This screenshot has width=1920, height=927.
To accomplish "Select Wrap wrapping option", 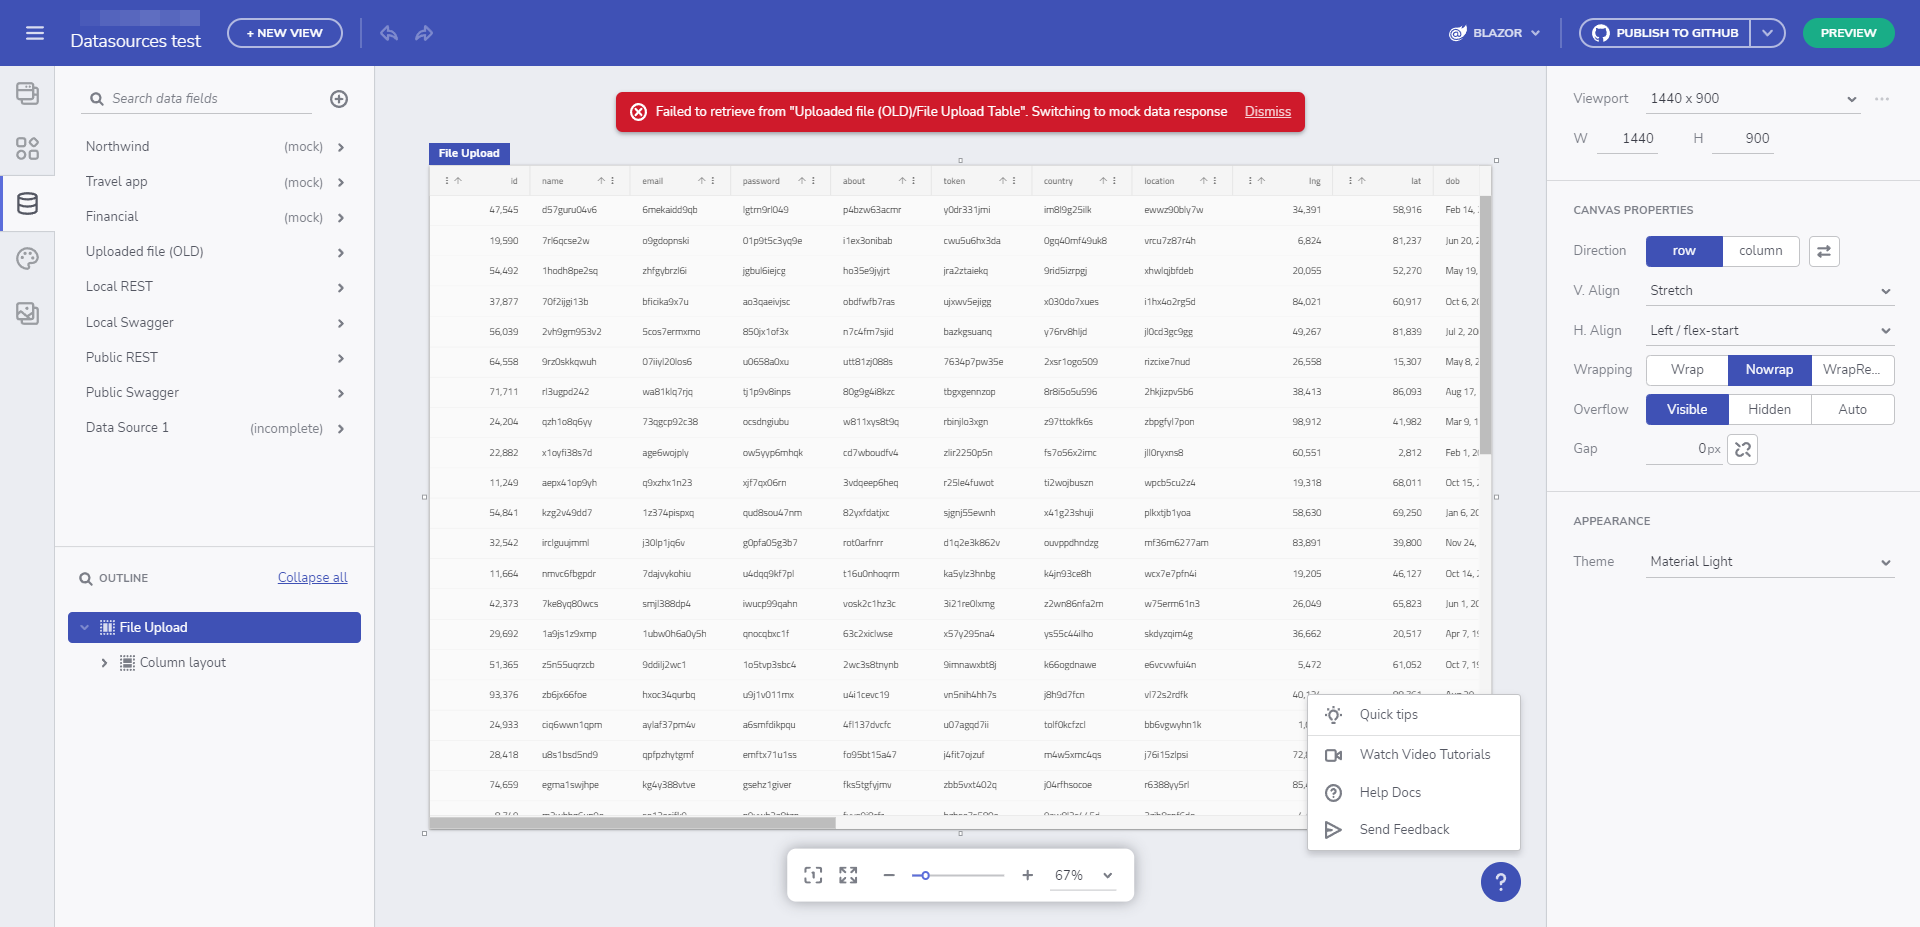I will click(x=1687, y=370).
